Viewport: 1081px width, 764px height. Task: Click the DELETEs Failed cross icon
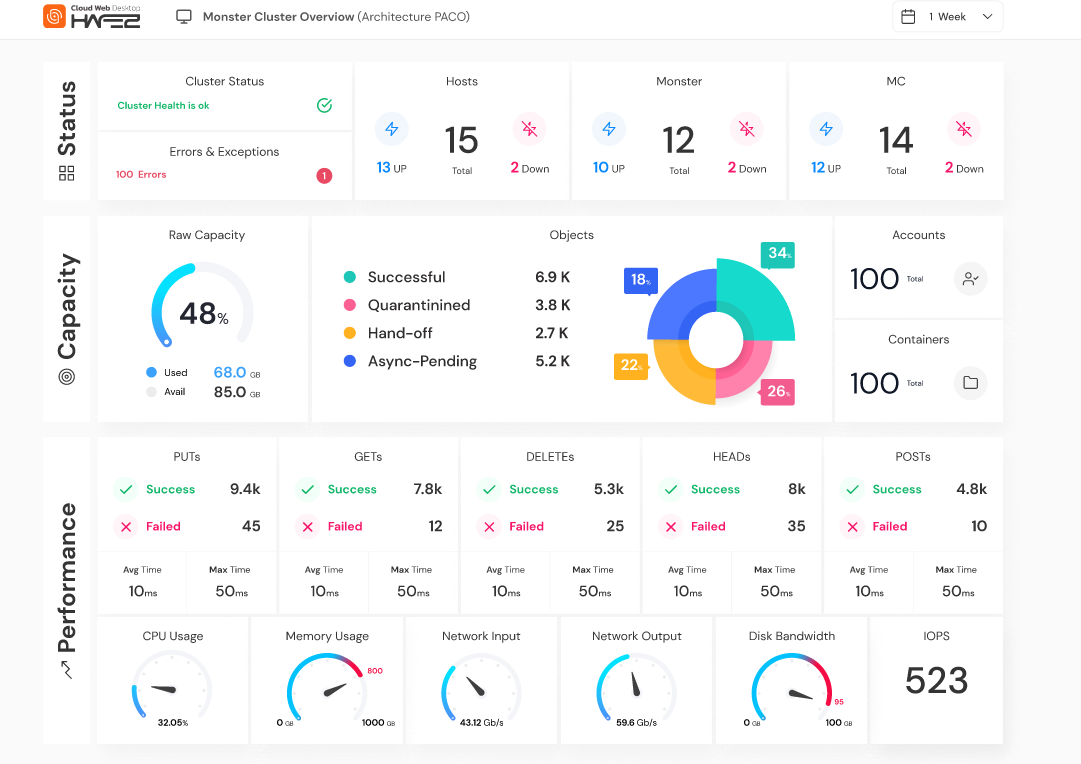point(489,527)
